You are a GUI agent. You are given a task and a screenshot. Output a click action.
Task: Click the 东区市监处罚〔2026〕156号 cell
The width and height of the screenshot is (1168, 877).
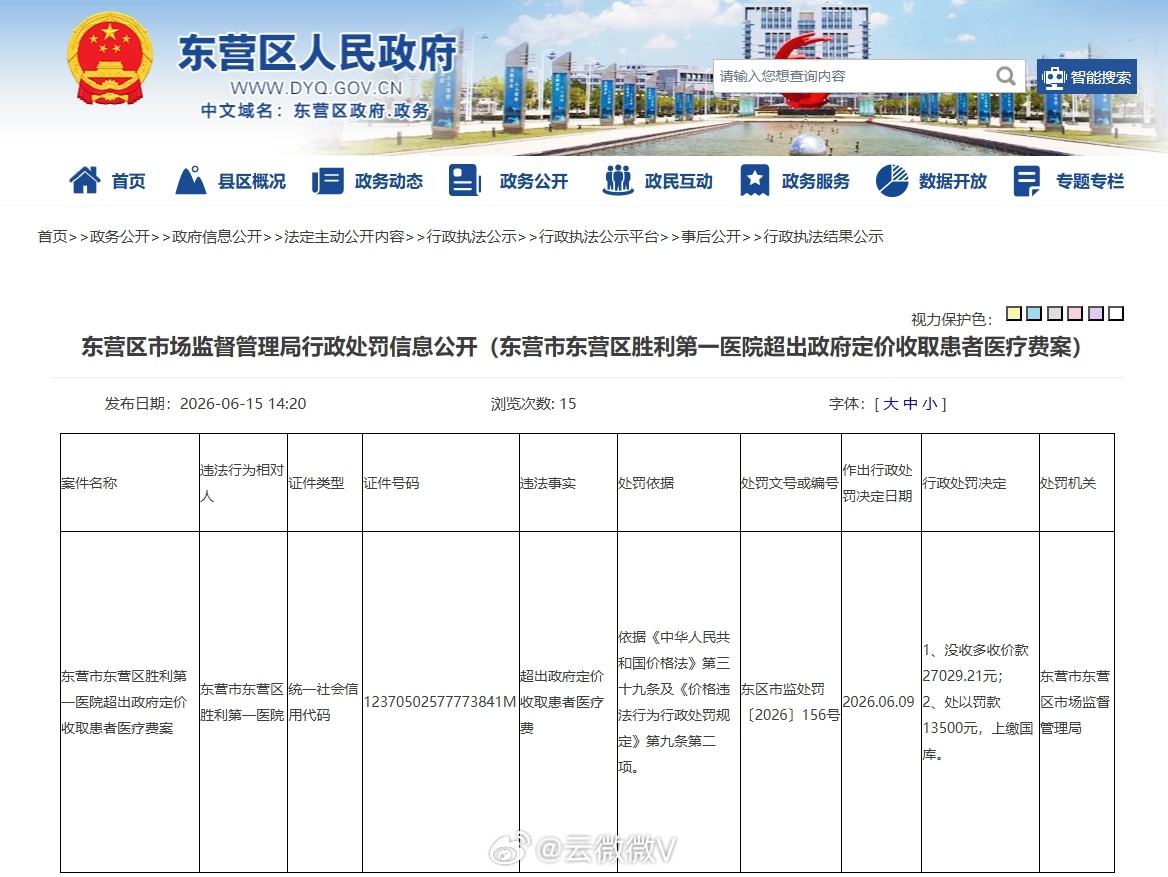pos(790,702)
